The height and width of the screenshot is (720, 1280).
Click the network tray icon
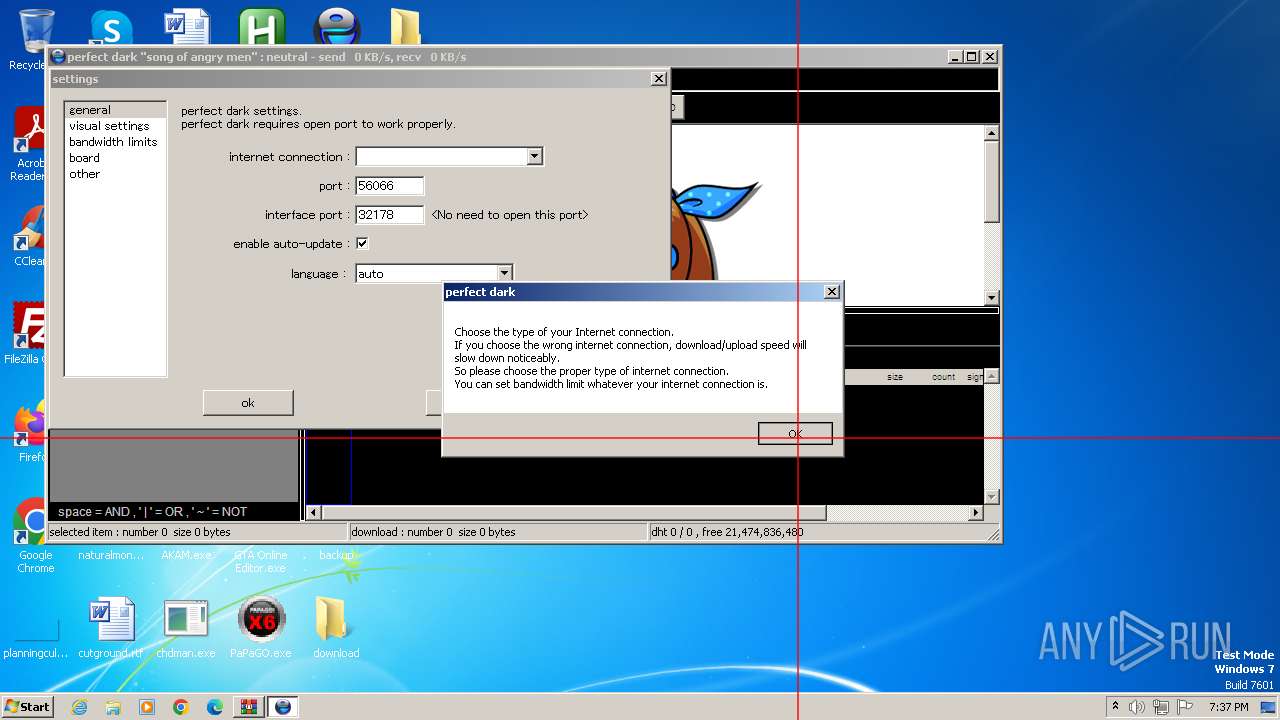coord(1161,707)
